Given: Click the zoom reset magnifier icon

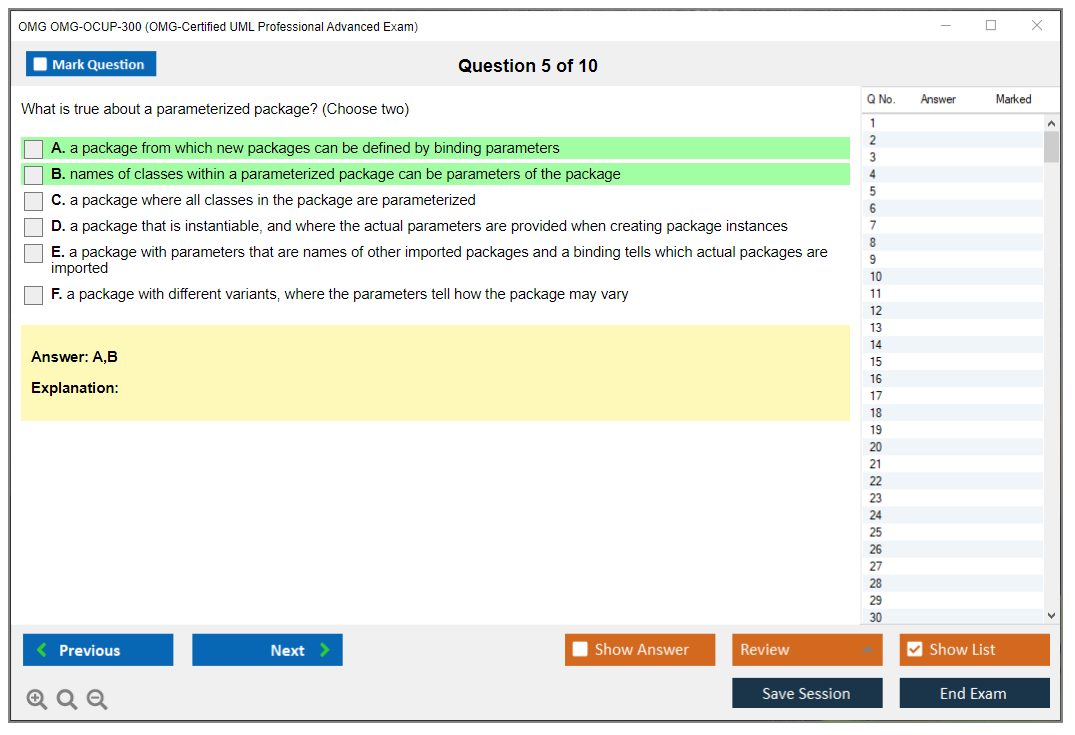Looking at the screenshot, I should pos(67,700).
